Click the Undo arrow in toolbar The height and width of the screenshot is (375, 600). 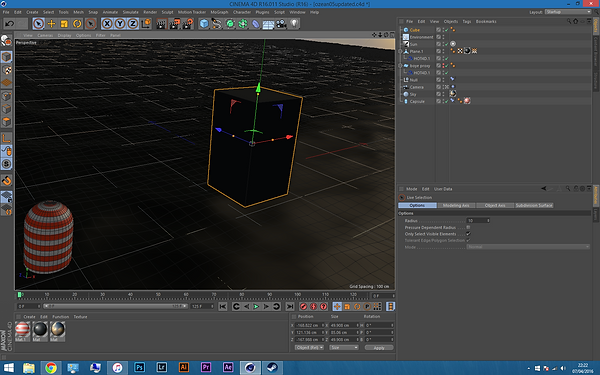pos(9,24)
